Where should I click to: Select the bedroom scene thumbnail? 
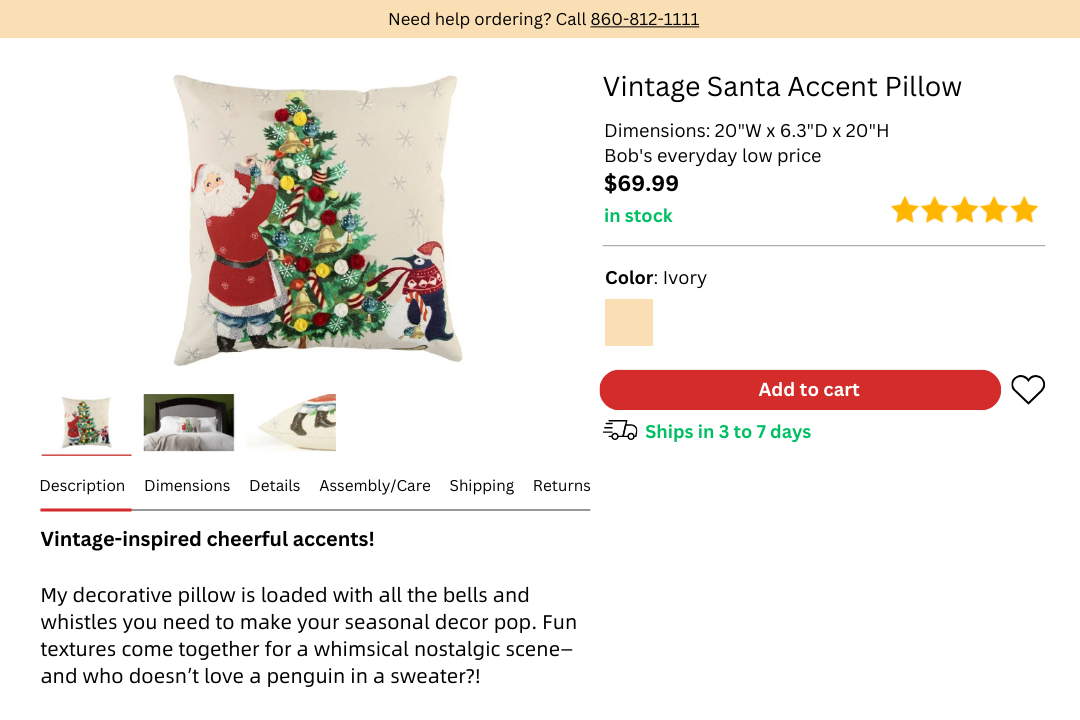pyautogui.click(x=189, y=422)
